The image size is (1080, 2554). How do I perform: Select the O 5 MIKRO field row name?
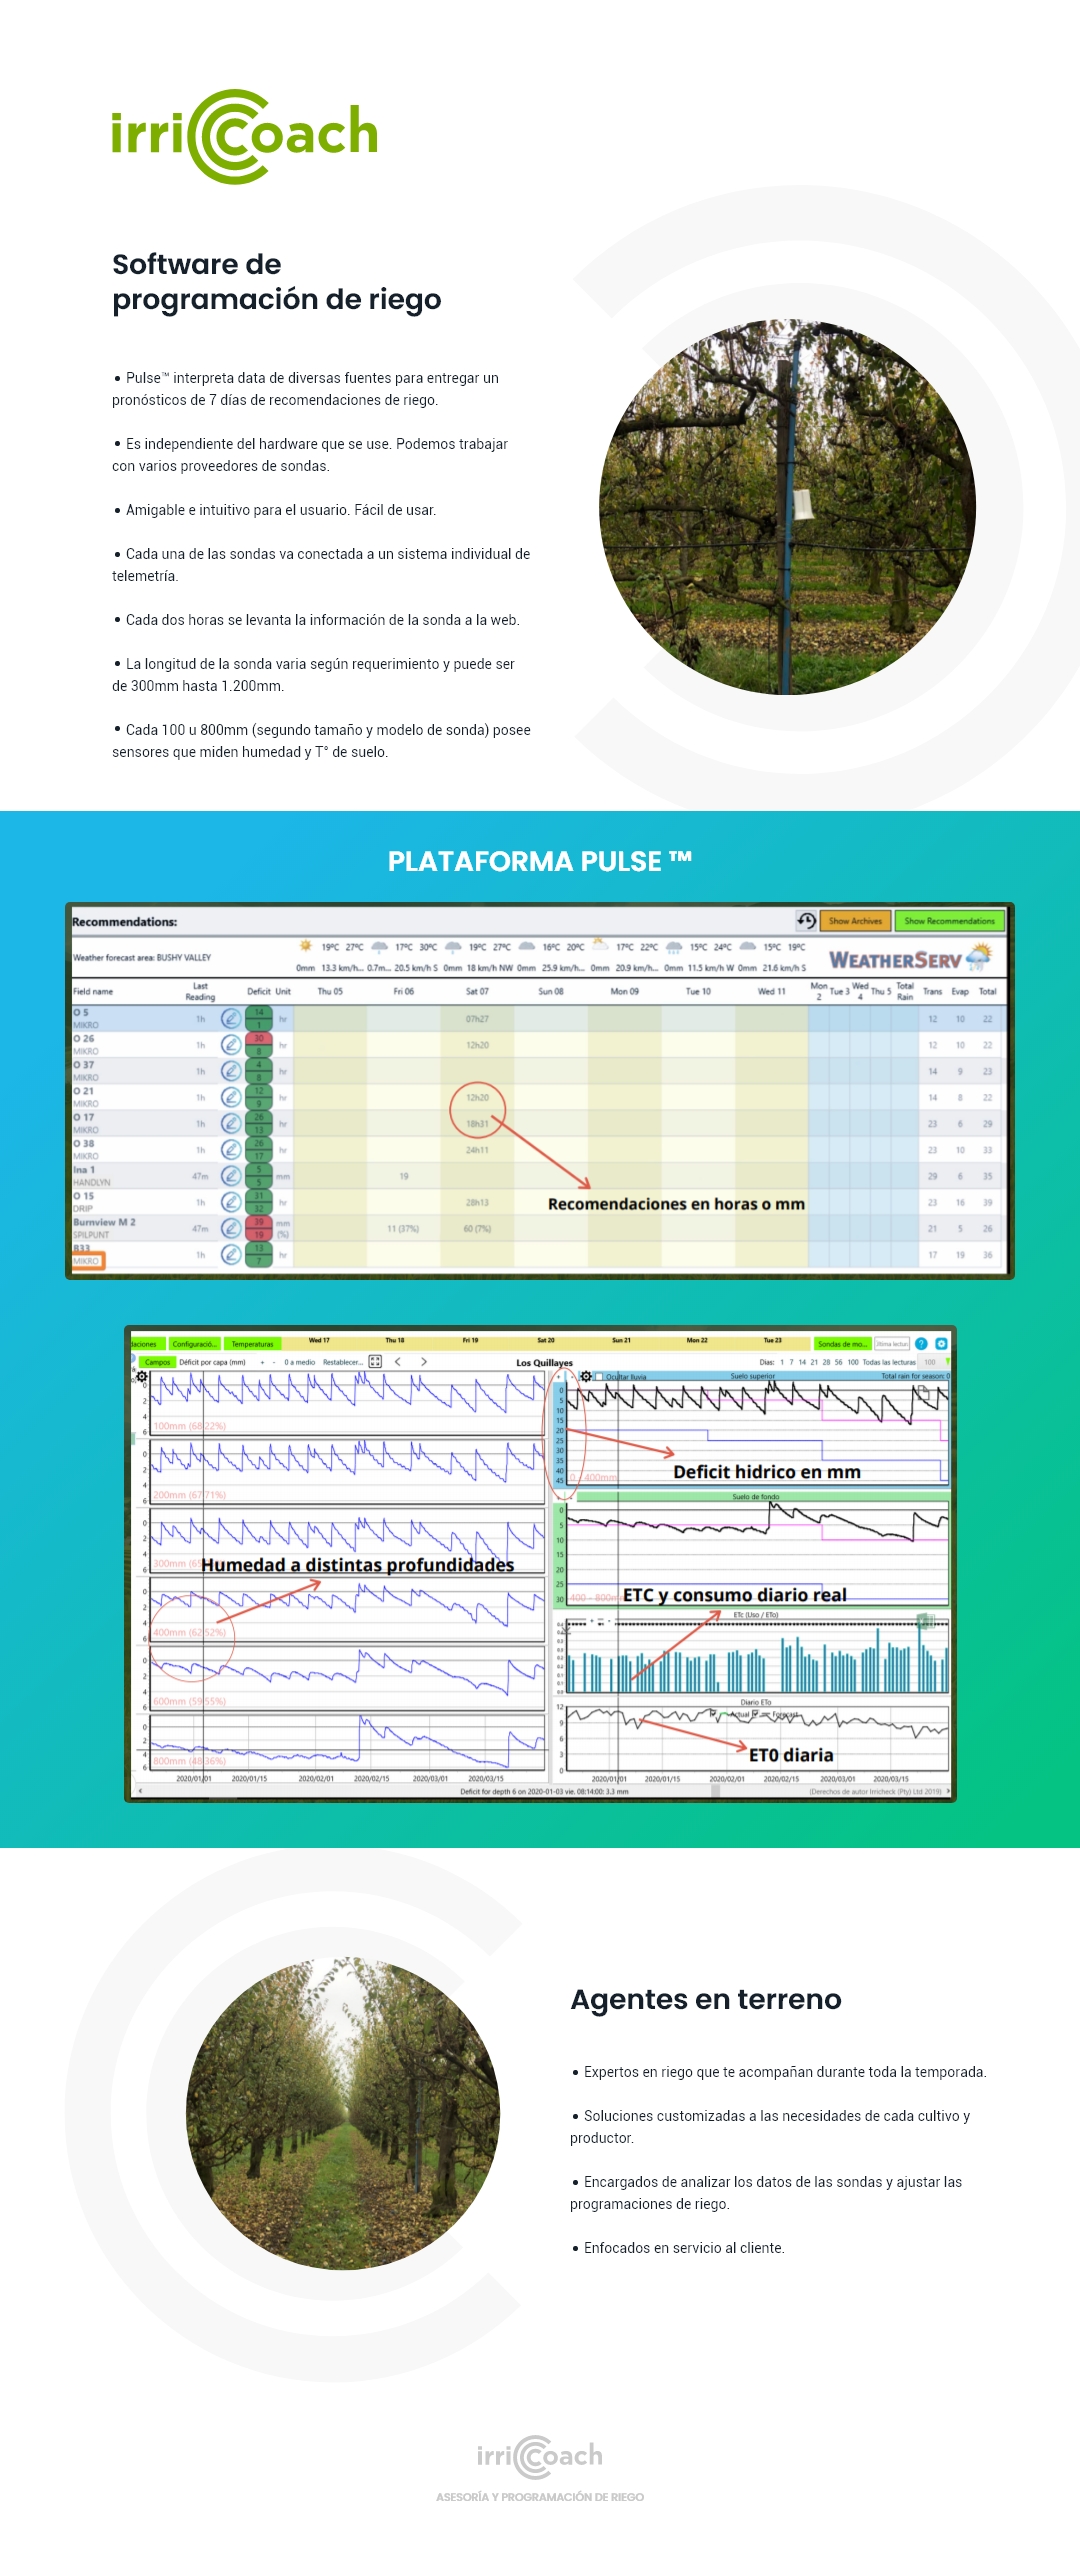[86, 1019]
